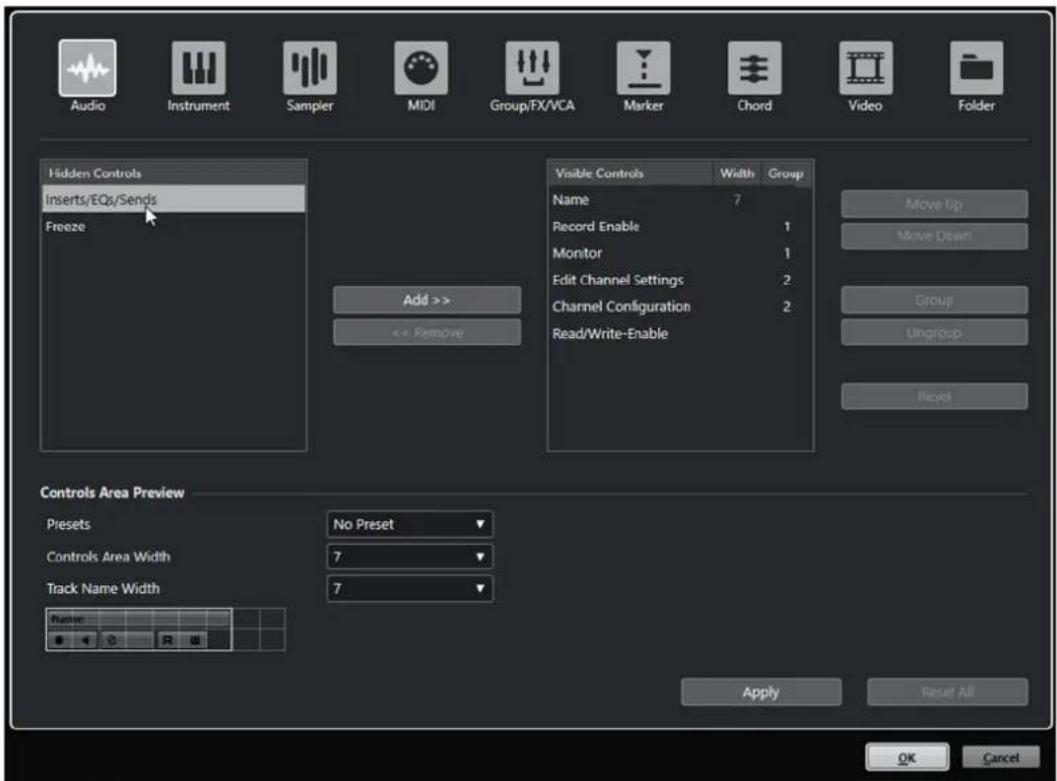This screenshot has width=1057, height=781.
Task: Select Edit Channel Settings in Visible Controls
Action: pos(680,280)
